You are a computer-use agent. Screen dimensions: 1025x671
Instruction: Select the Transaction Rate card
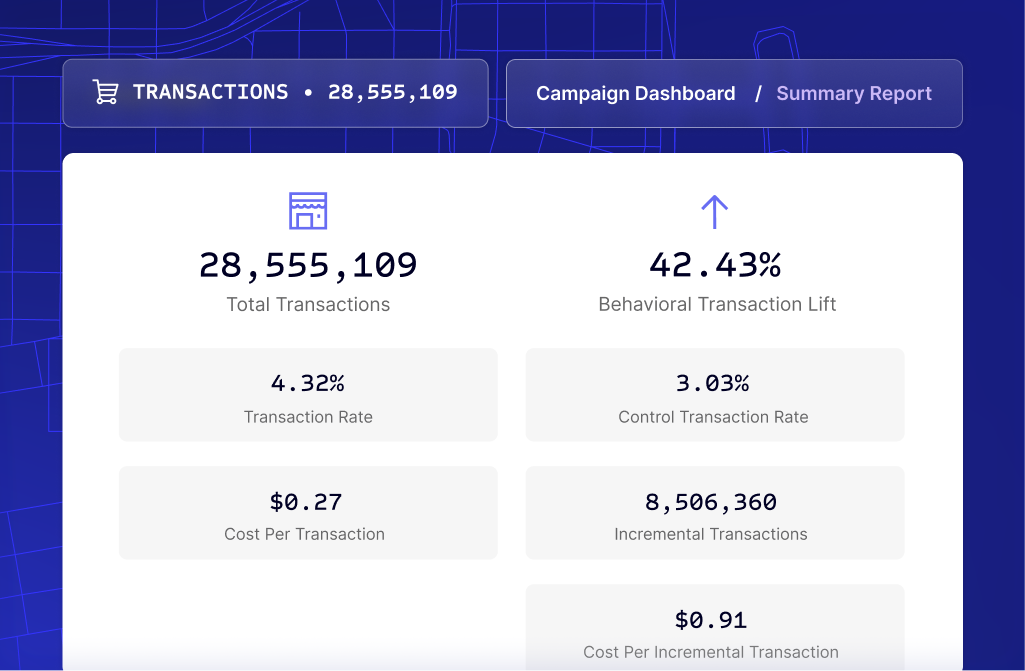coord(308,394)
